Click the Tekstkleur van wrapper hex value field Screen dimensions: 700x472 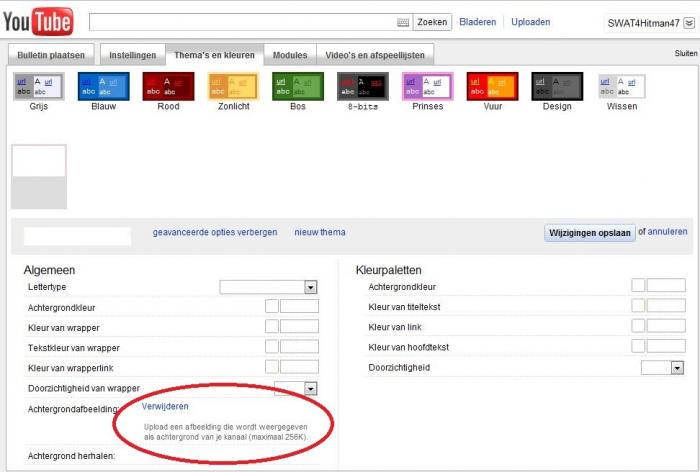299,347
